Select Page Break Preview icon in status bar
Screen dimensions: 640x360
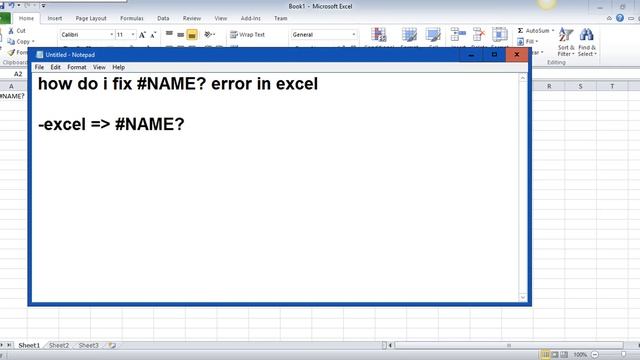564,355
